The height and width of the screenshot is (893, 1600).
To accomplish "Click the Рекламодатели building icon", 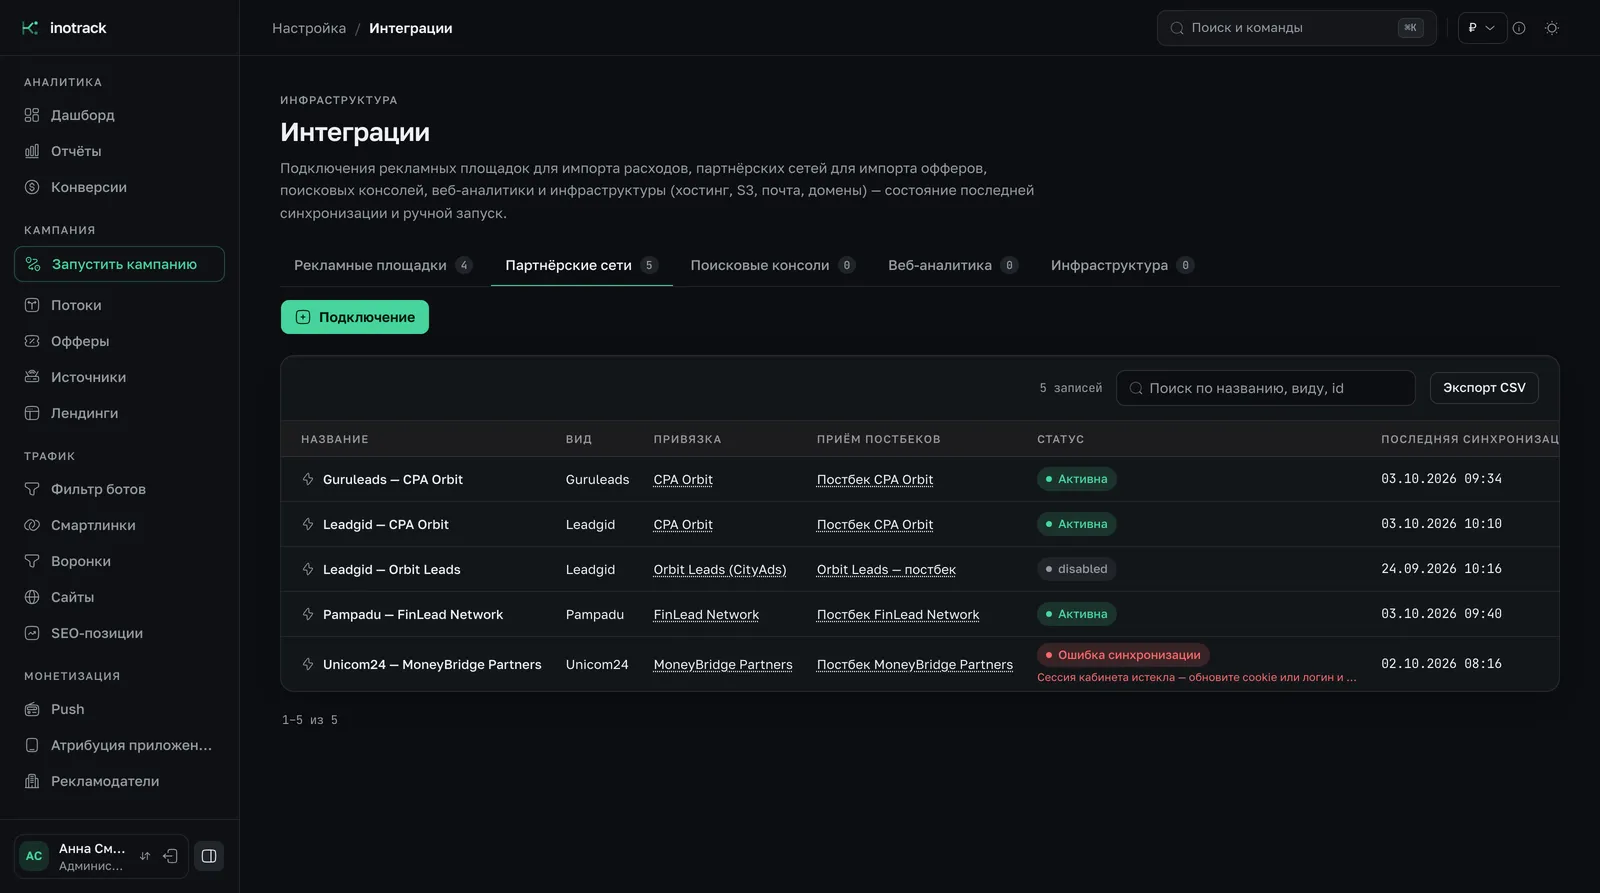I will (32, 781).
